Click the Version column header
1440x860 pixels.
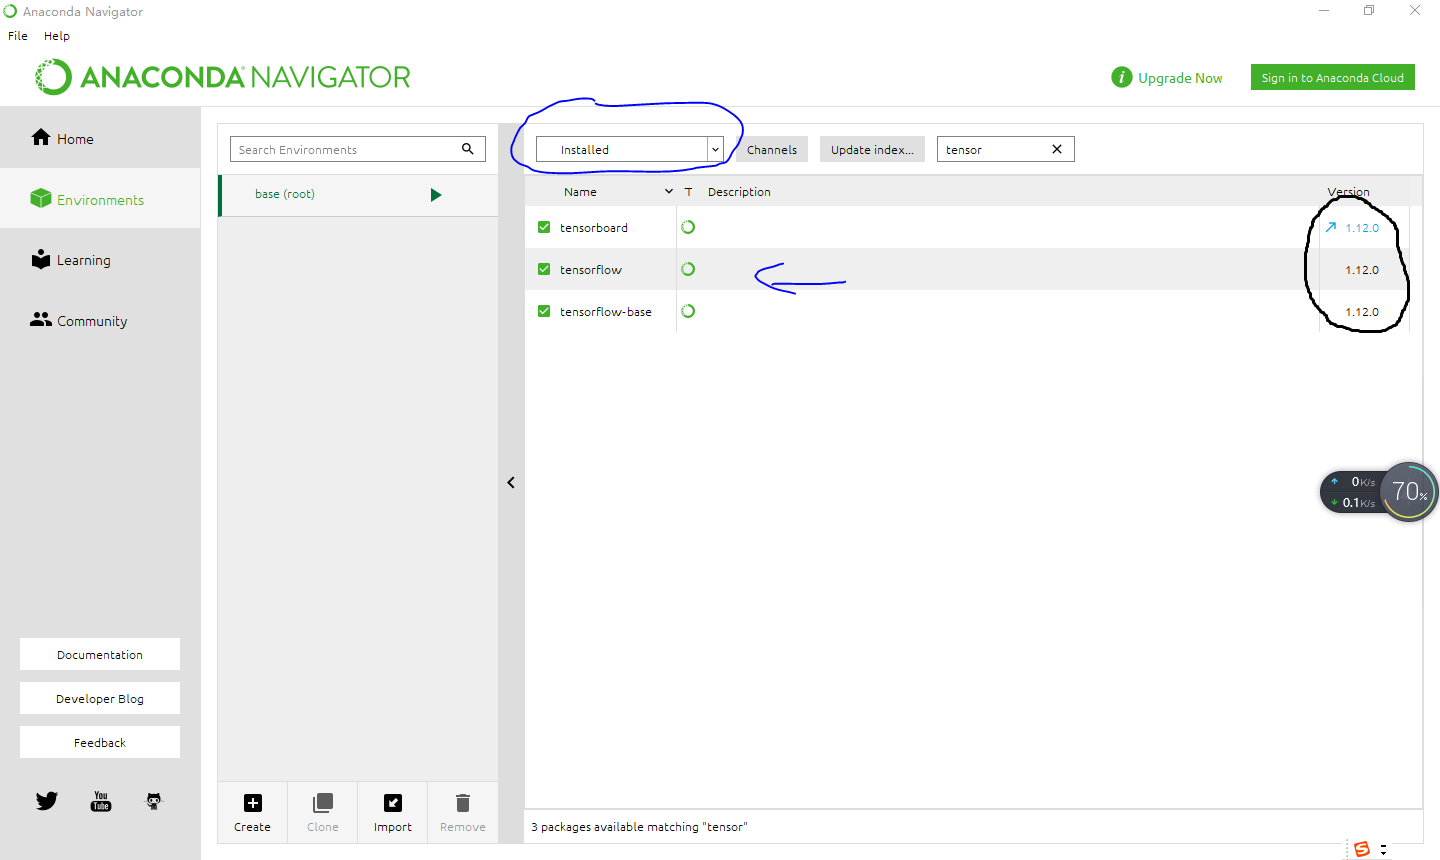pos(1349,192)
